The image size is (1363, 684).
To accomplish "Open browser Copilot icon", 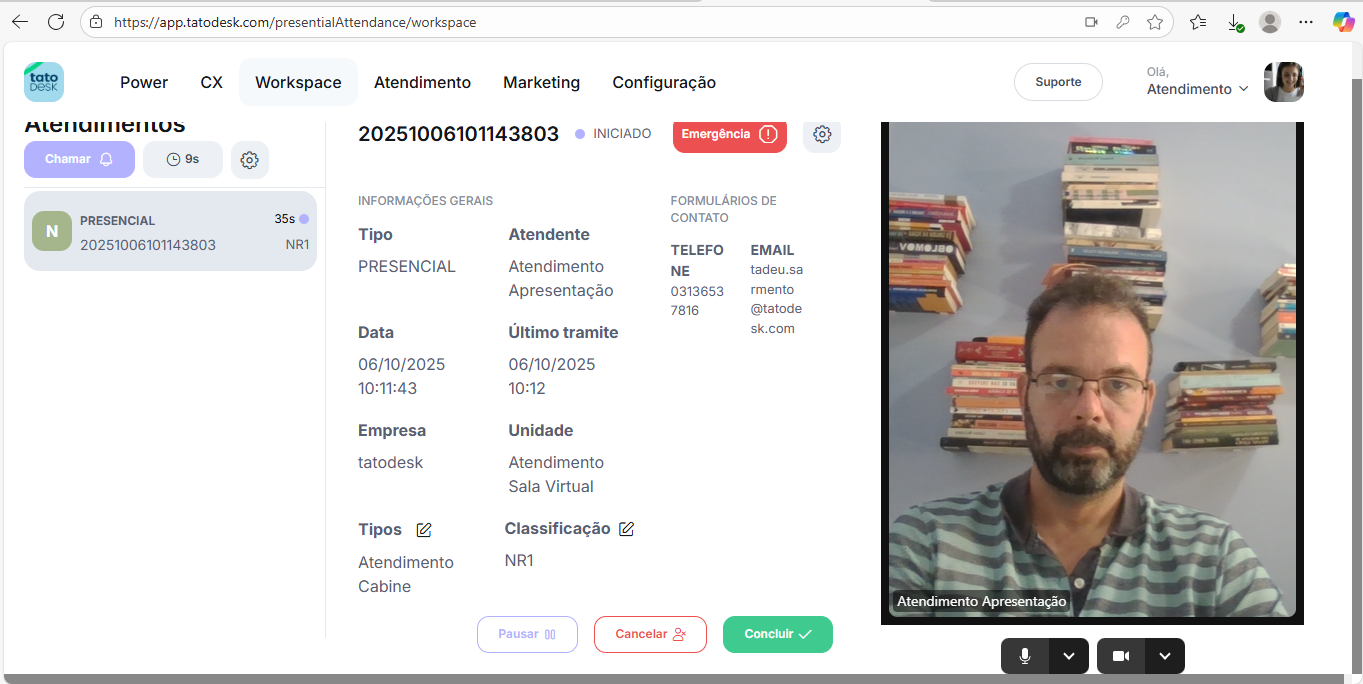I will (x=1343, y=22).
